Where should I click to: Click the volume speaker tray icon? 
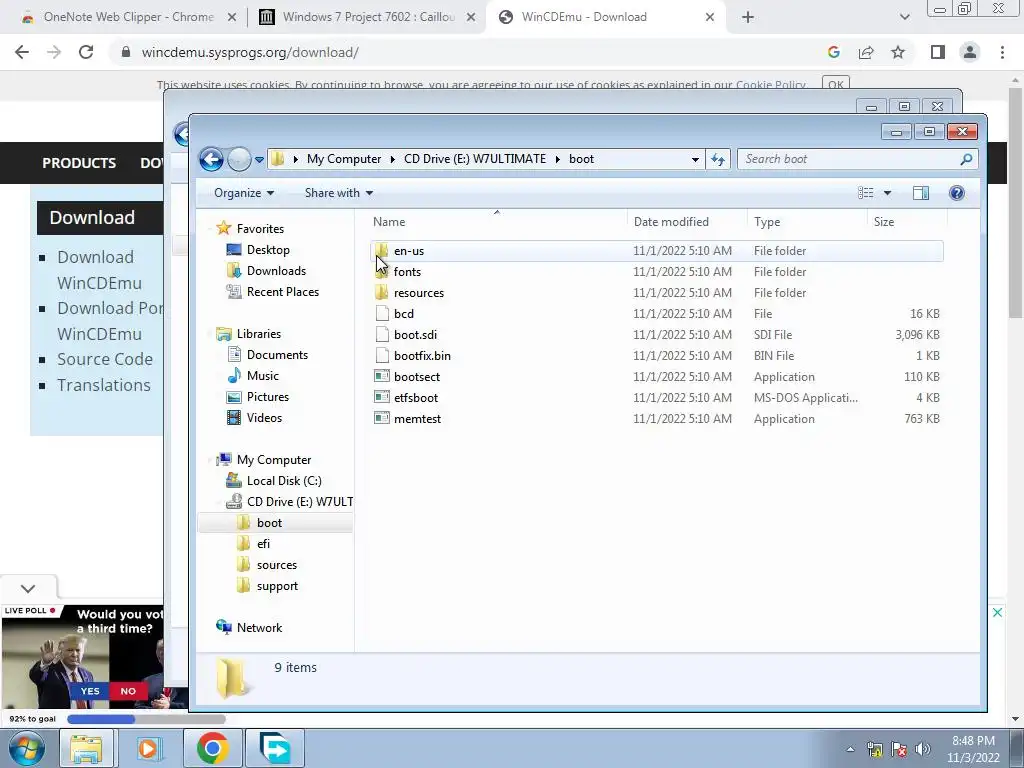point(923,749)
